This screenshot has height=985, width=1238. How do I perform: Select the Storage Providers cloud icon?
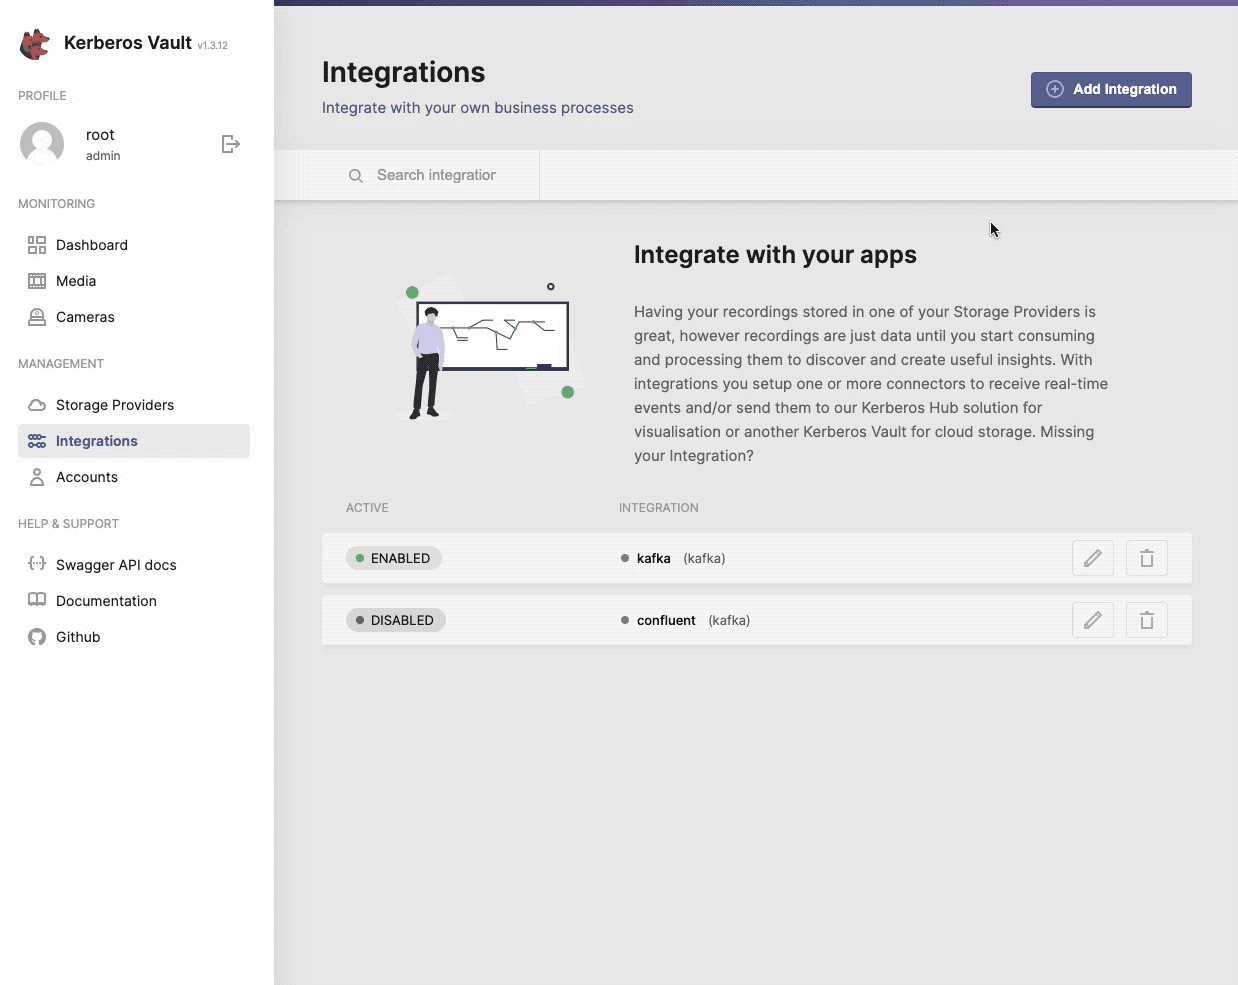pos(37,404)
